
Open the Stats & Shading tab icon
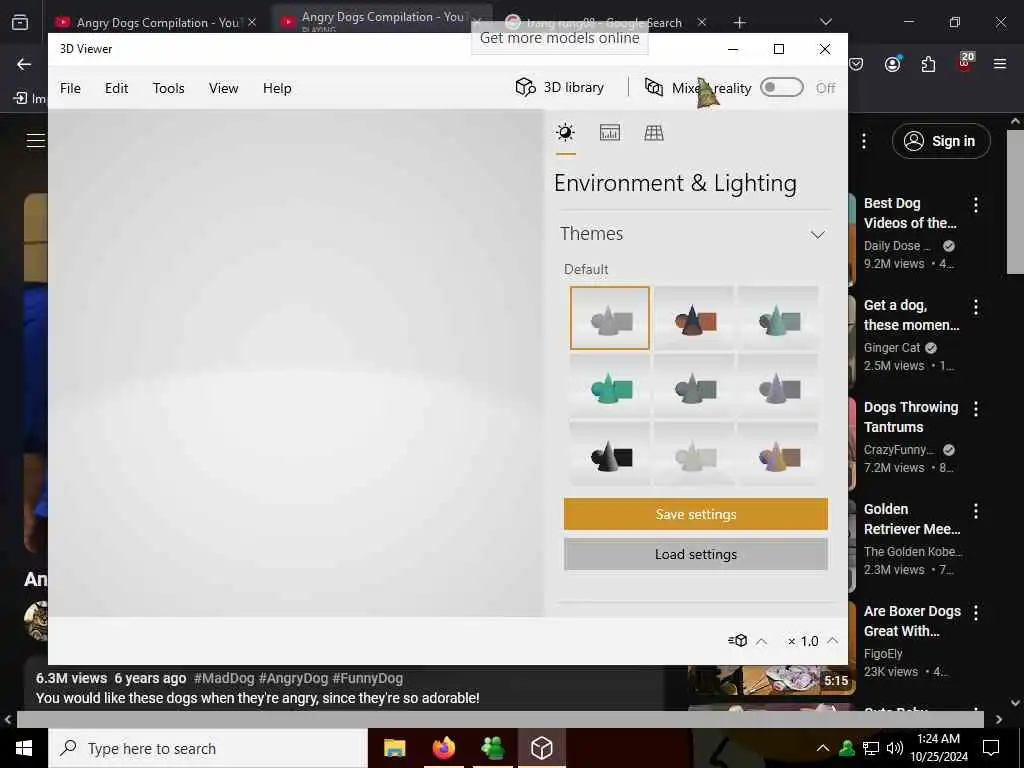pos(609,133)
